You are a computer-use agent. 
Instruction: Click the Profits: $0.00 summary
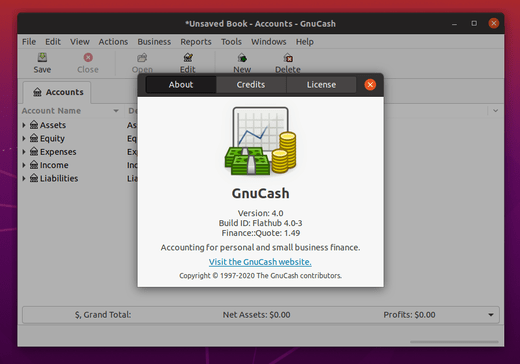(x=409, y=315)
